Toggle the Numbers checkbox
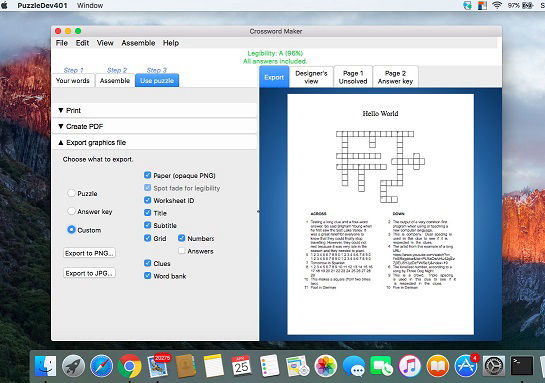 pos(181,238)
